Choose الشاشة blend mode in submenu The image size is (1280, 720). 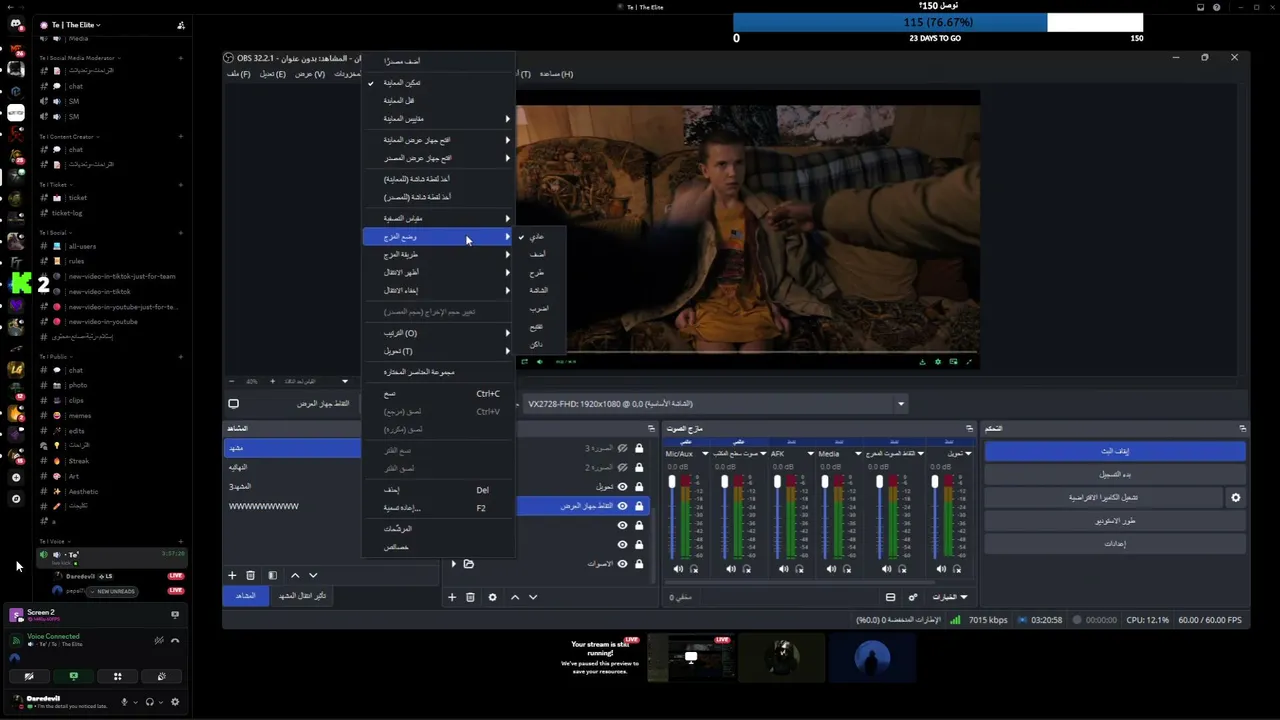pyautogui.click(x=539, y=290)
